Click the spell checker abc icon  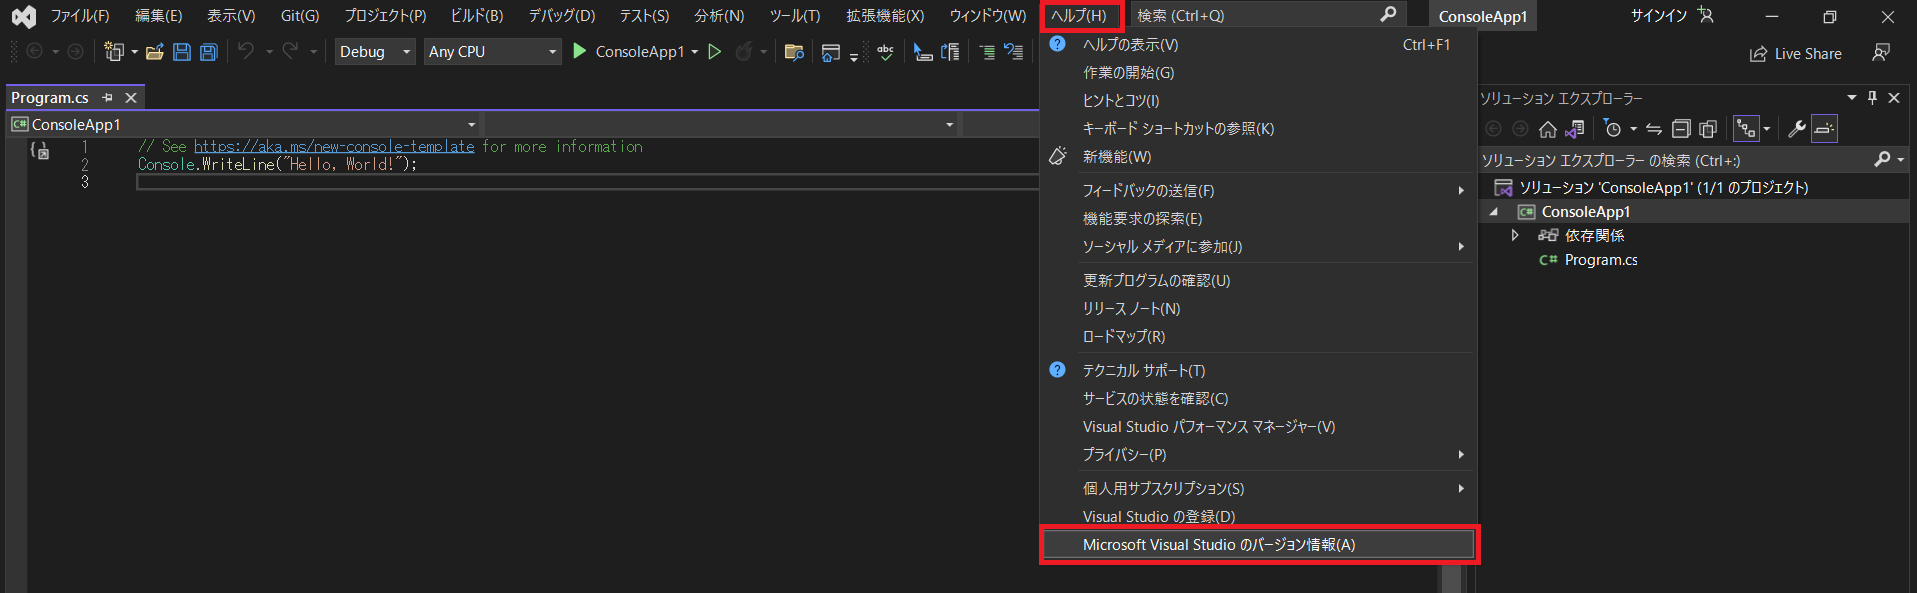(885, 52)
